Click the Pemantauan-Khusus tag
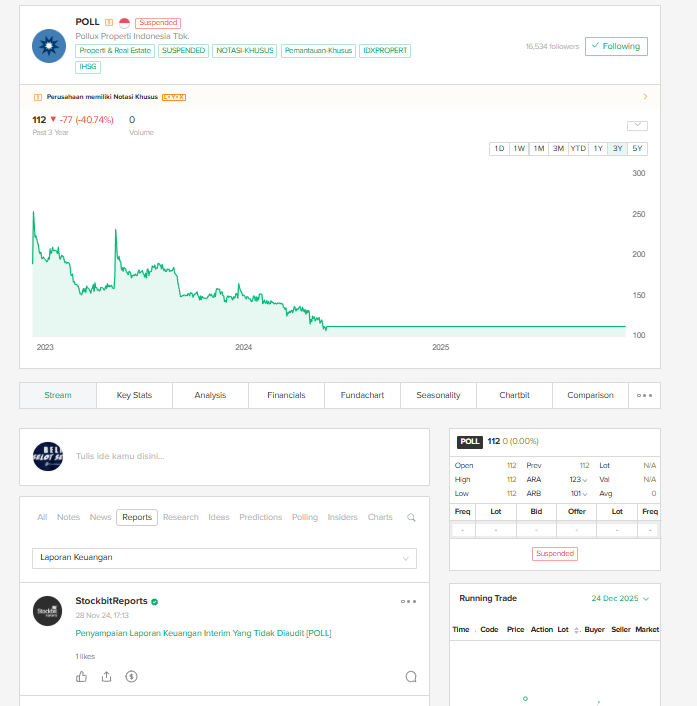Image resolution: width=697 pixels, height=706 pixels. (x=318, y=50)
